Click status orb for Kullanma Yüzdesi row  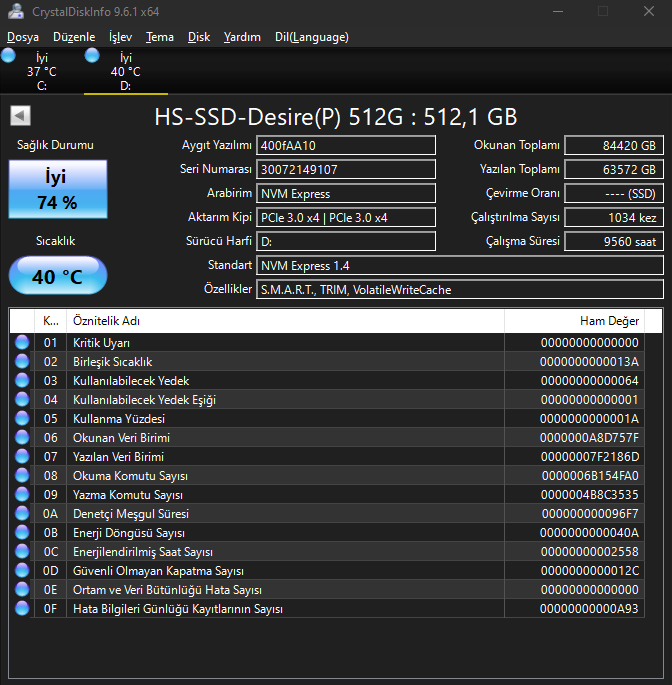(x=23, y=419)
